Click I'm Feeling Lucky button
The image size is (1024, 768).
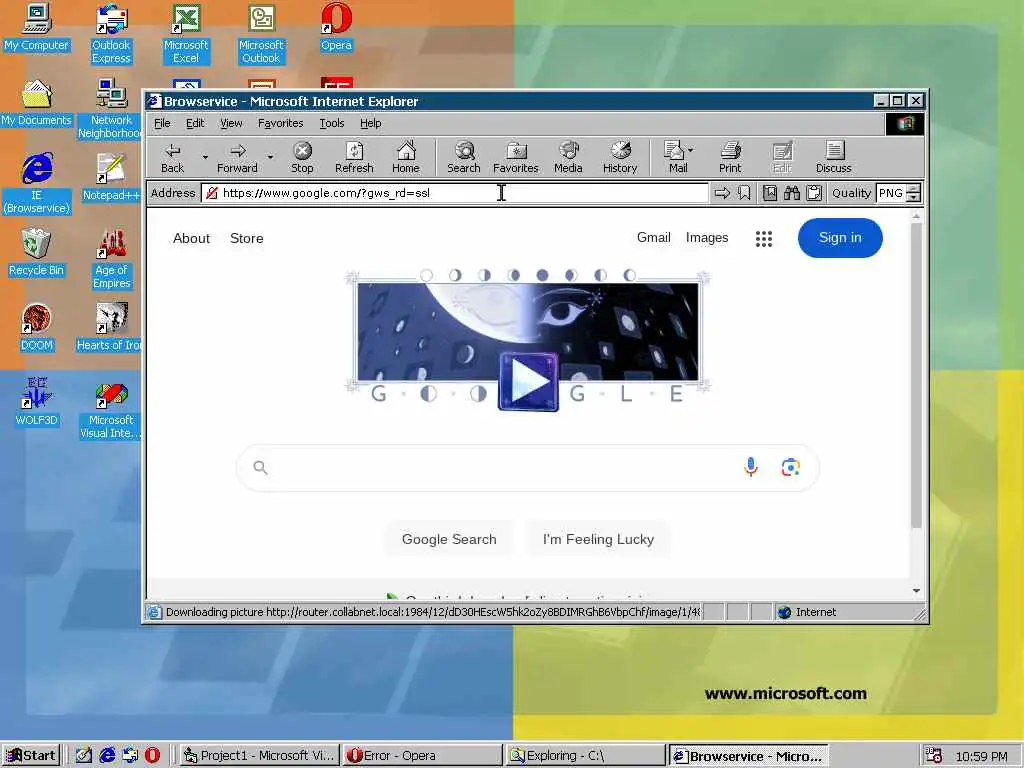click(598, 539)
